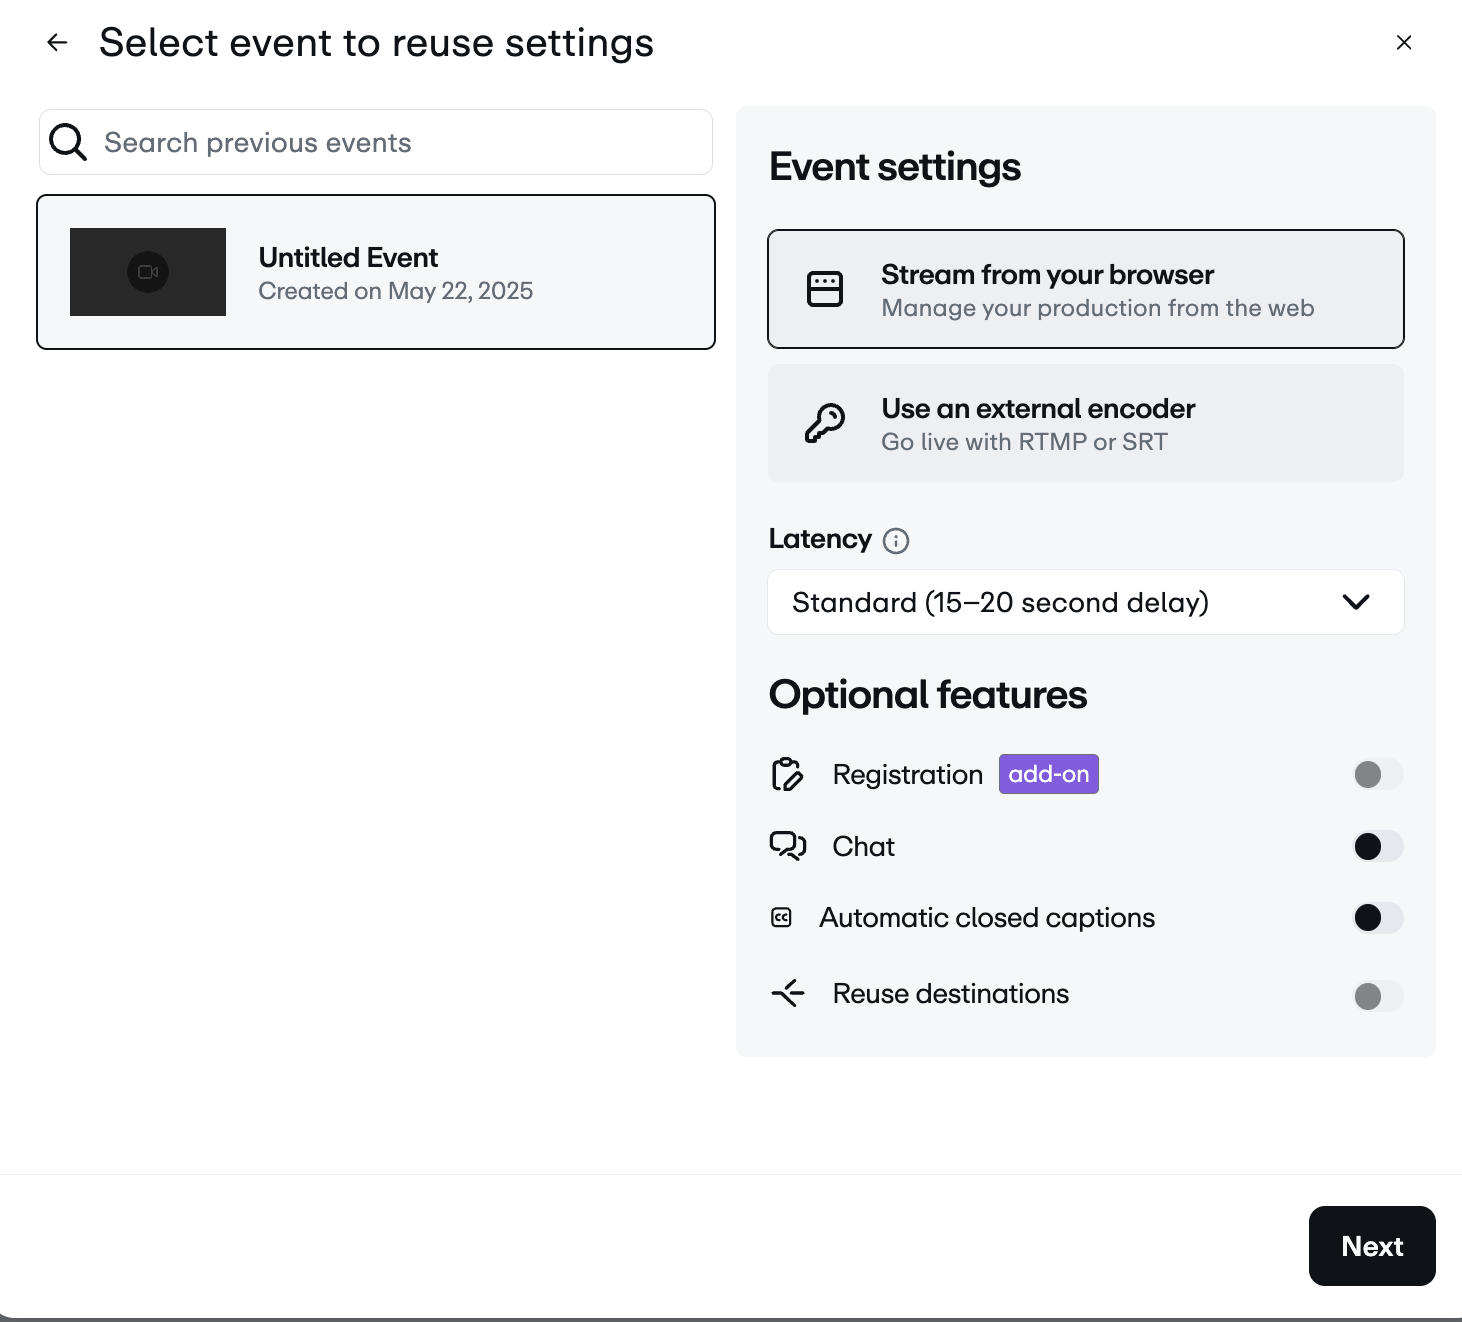The image size is (1462, 1322).
Task: Toggle the Registration add-on switch
Action: 1377,774
